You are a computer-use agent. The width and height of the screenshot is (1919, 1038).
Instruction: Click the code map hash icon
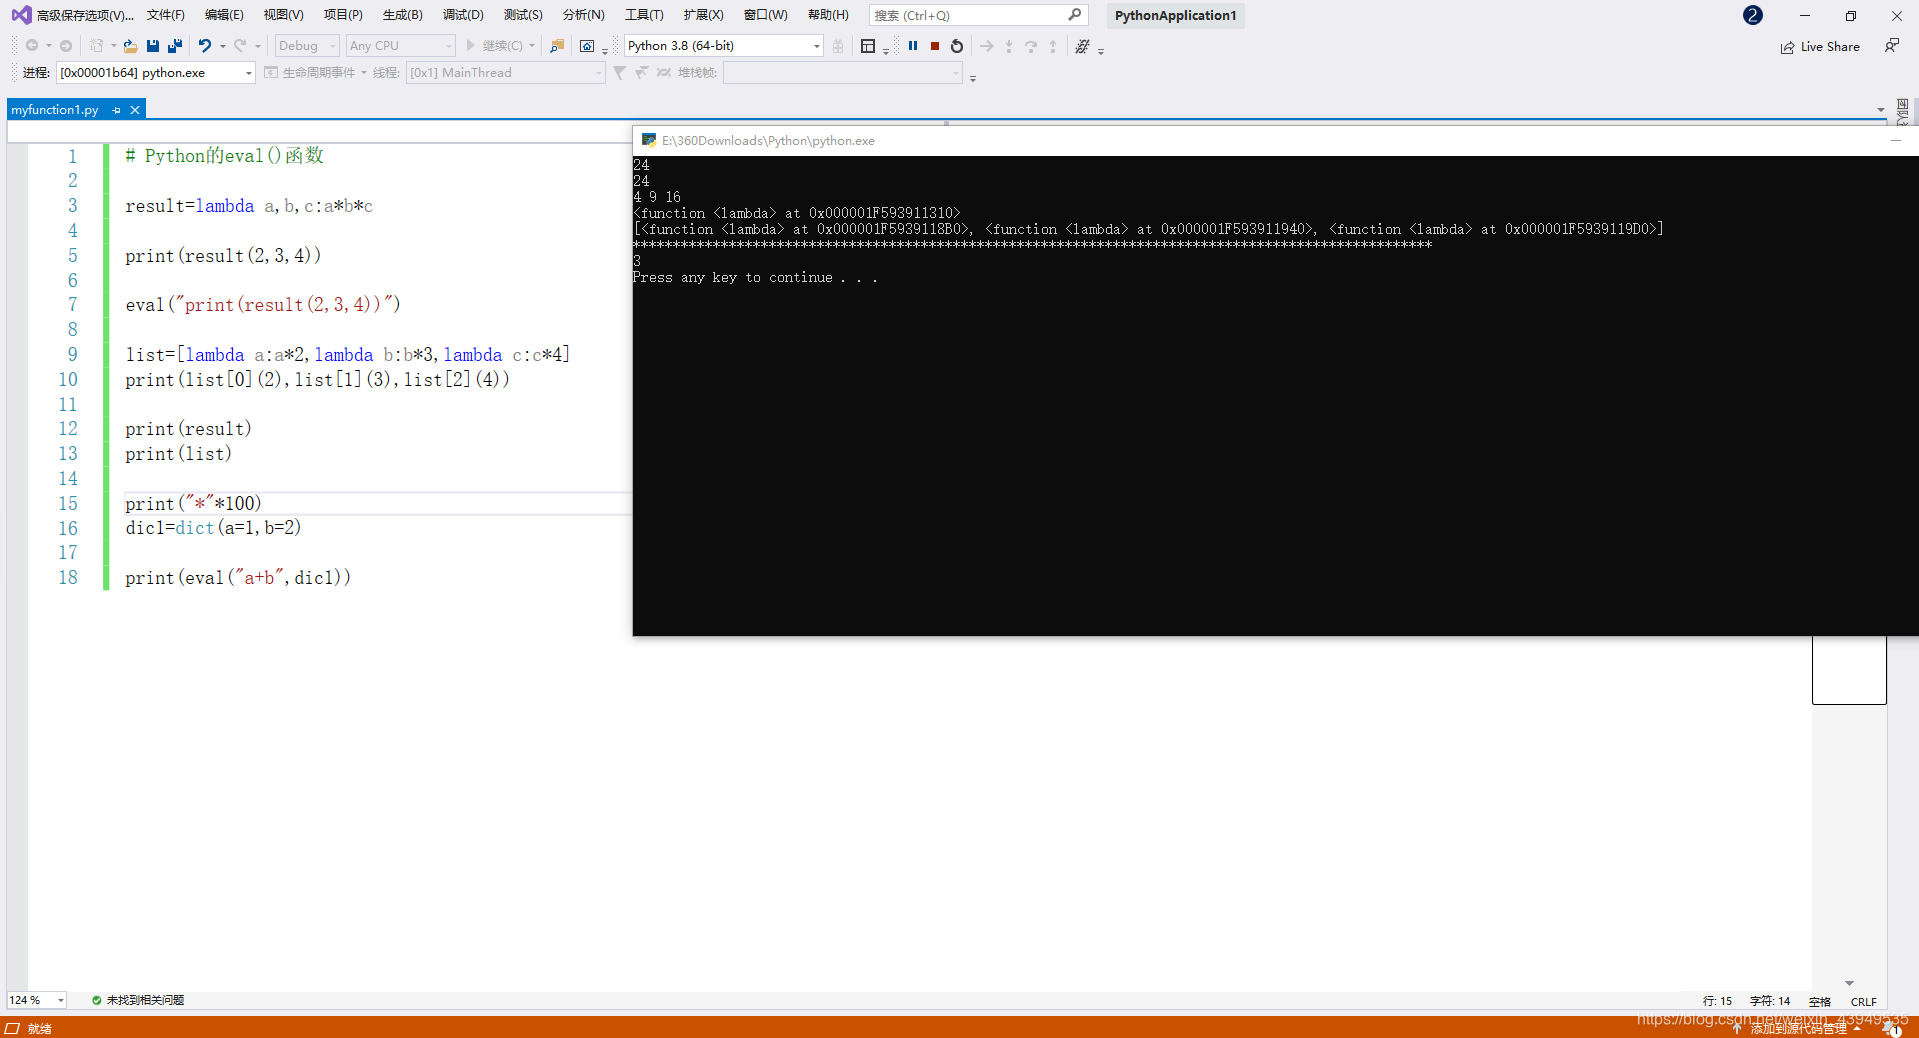[1082, 46]
